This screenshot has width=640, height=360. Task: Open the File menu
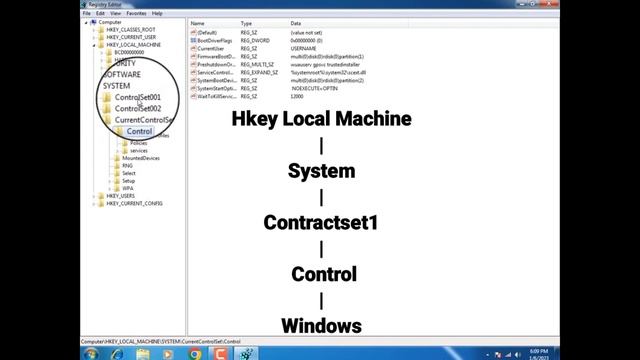pyautogui.click(x=87, y=13)
